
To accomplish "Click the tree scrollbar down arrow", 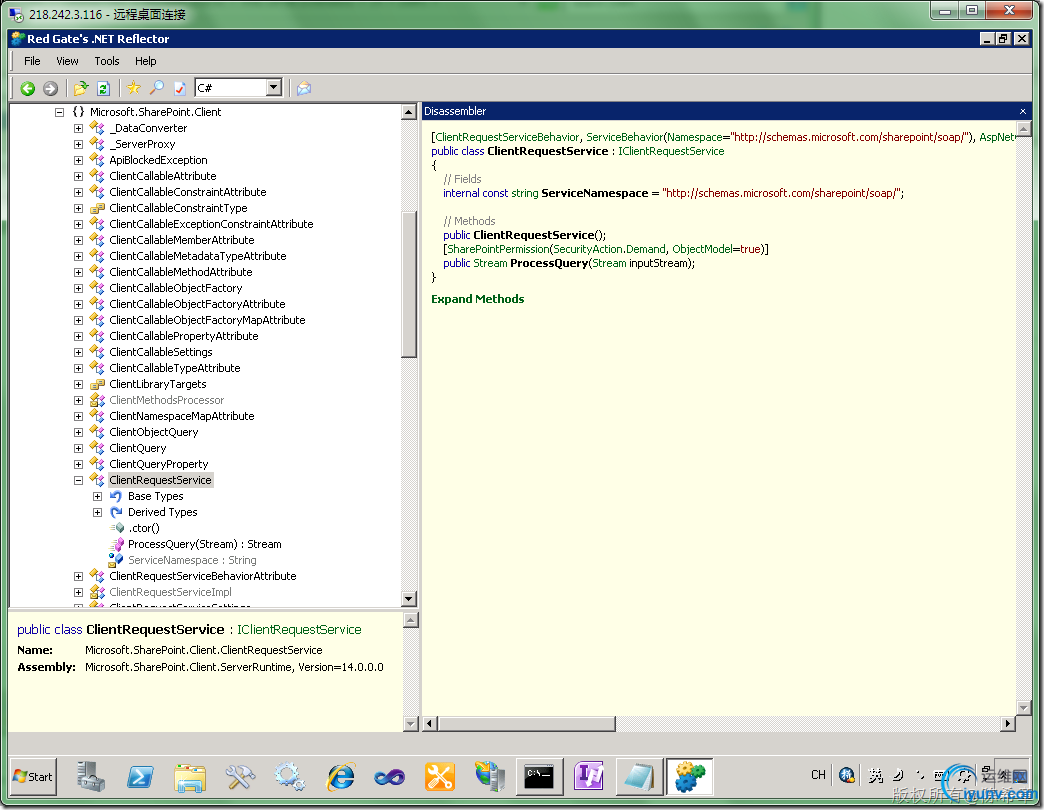I will (x=409, y=598).
